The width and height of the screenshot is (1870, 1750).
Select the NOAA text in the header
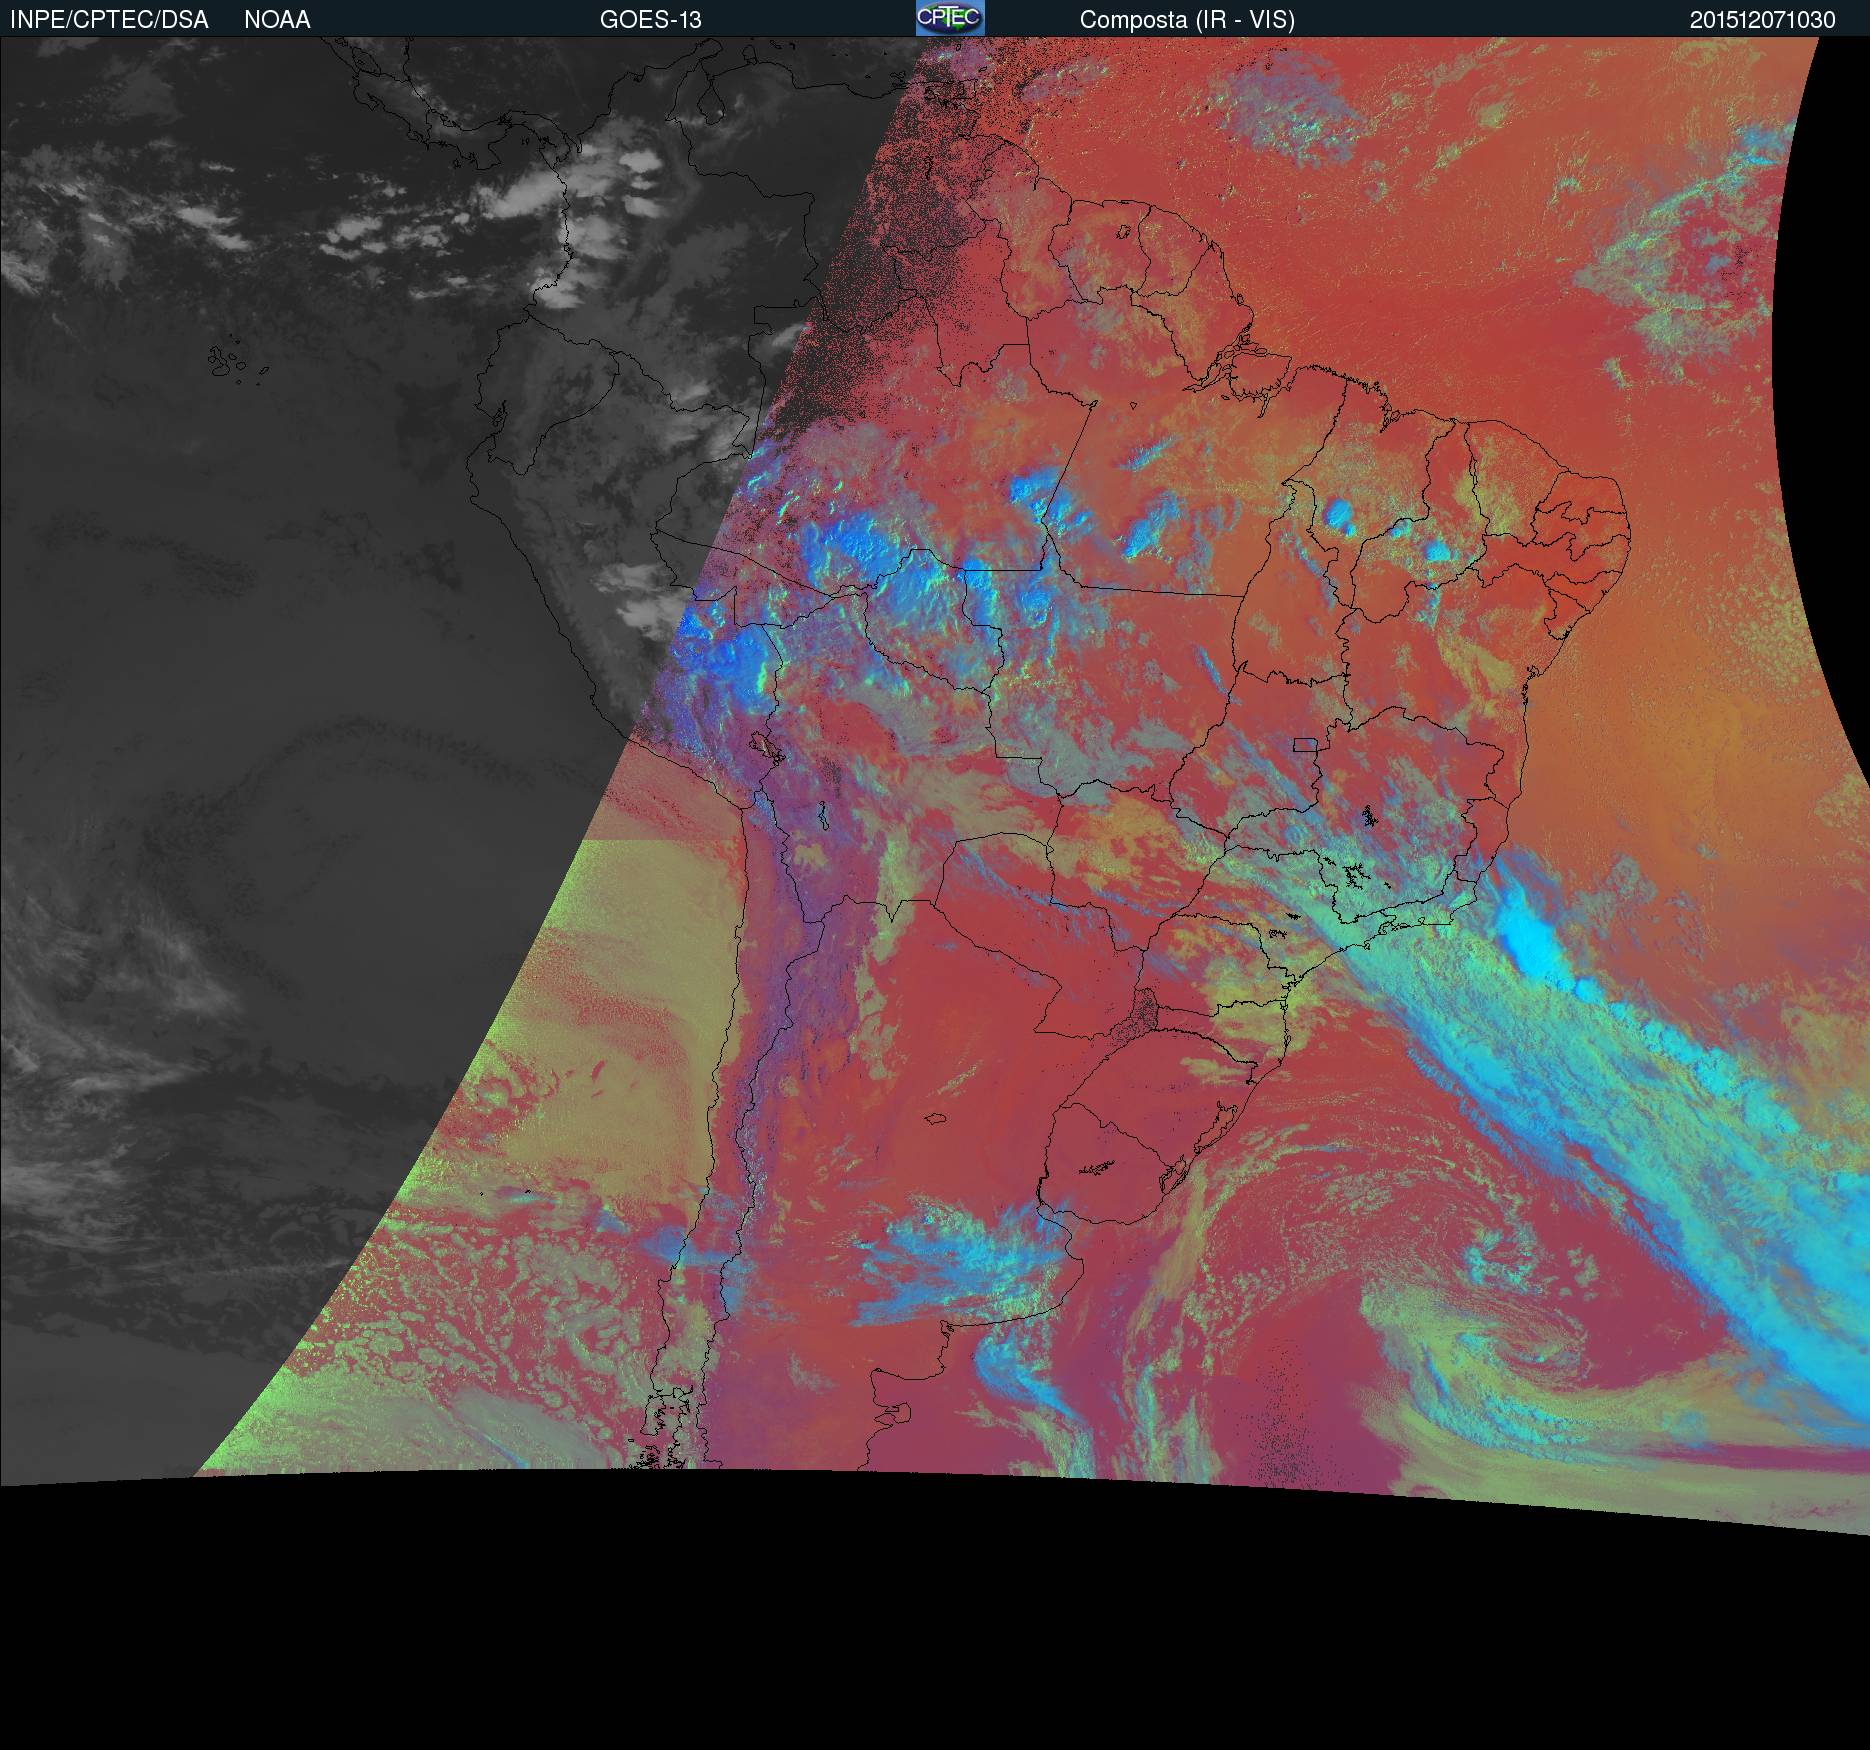pyautogui.click(x=277, y=20)
